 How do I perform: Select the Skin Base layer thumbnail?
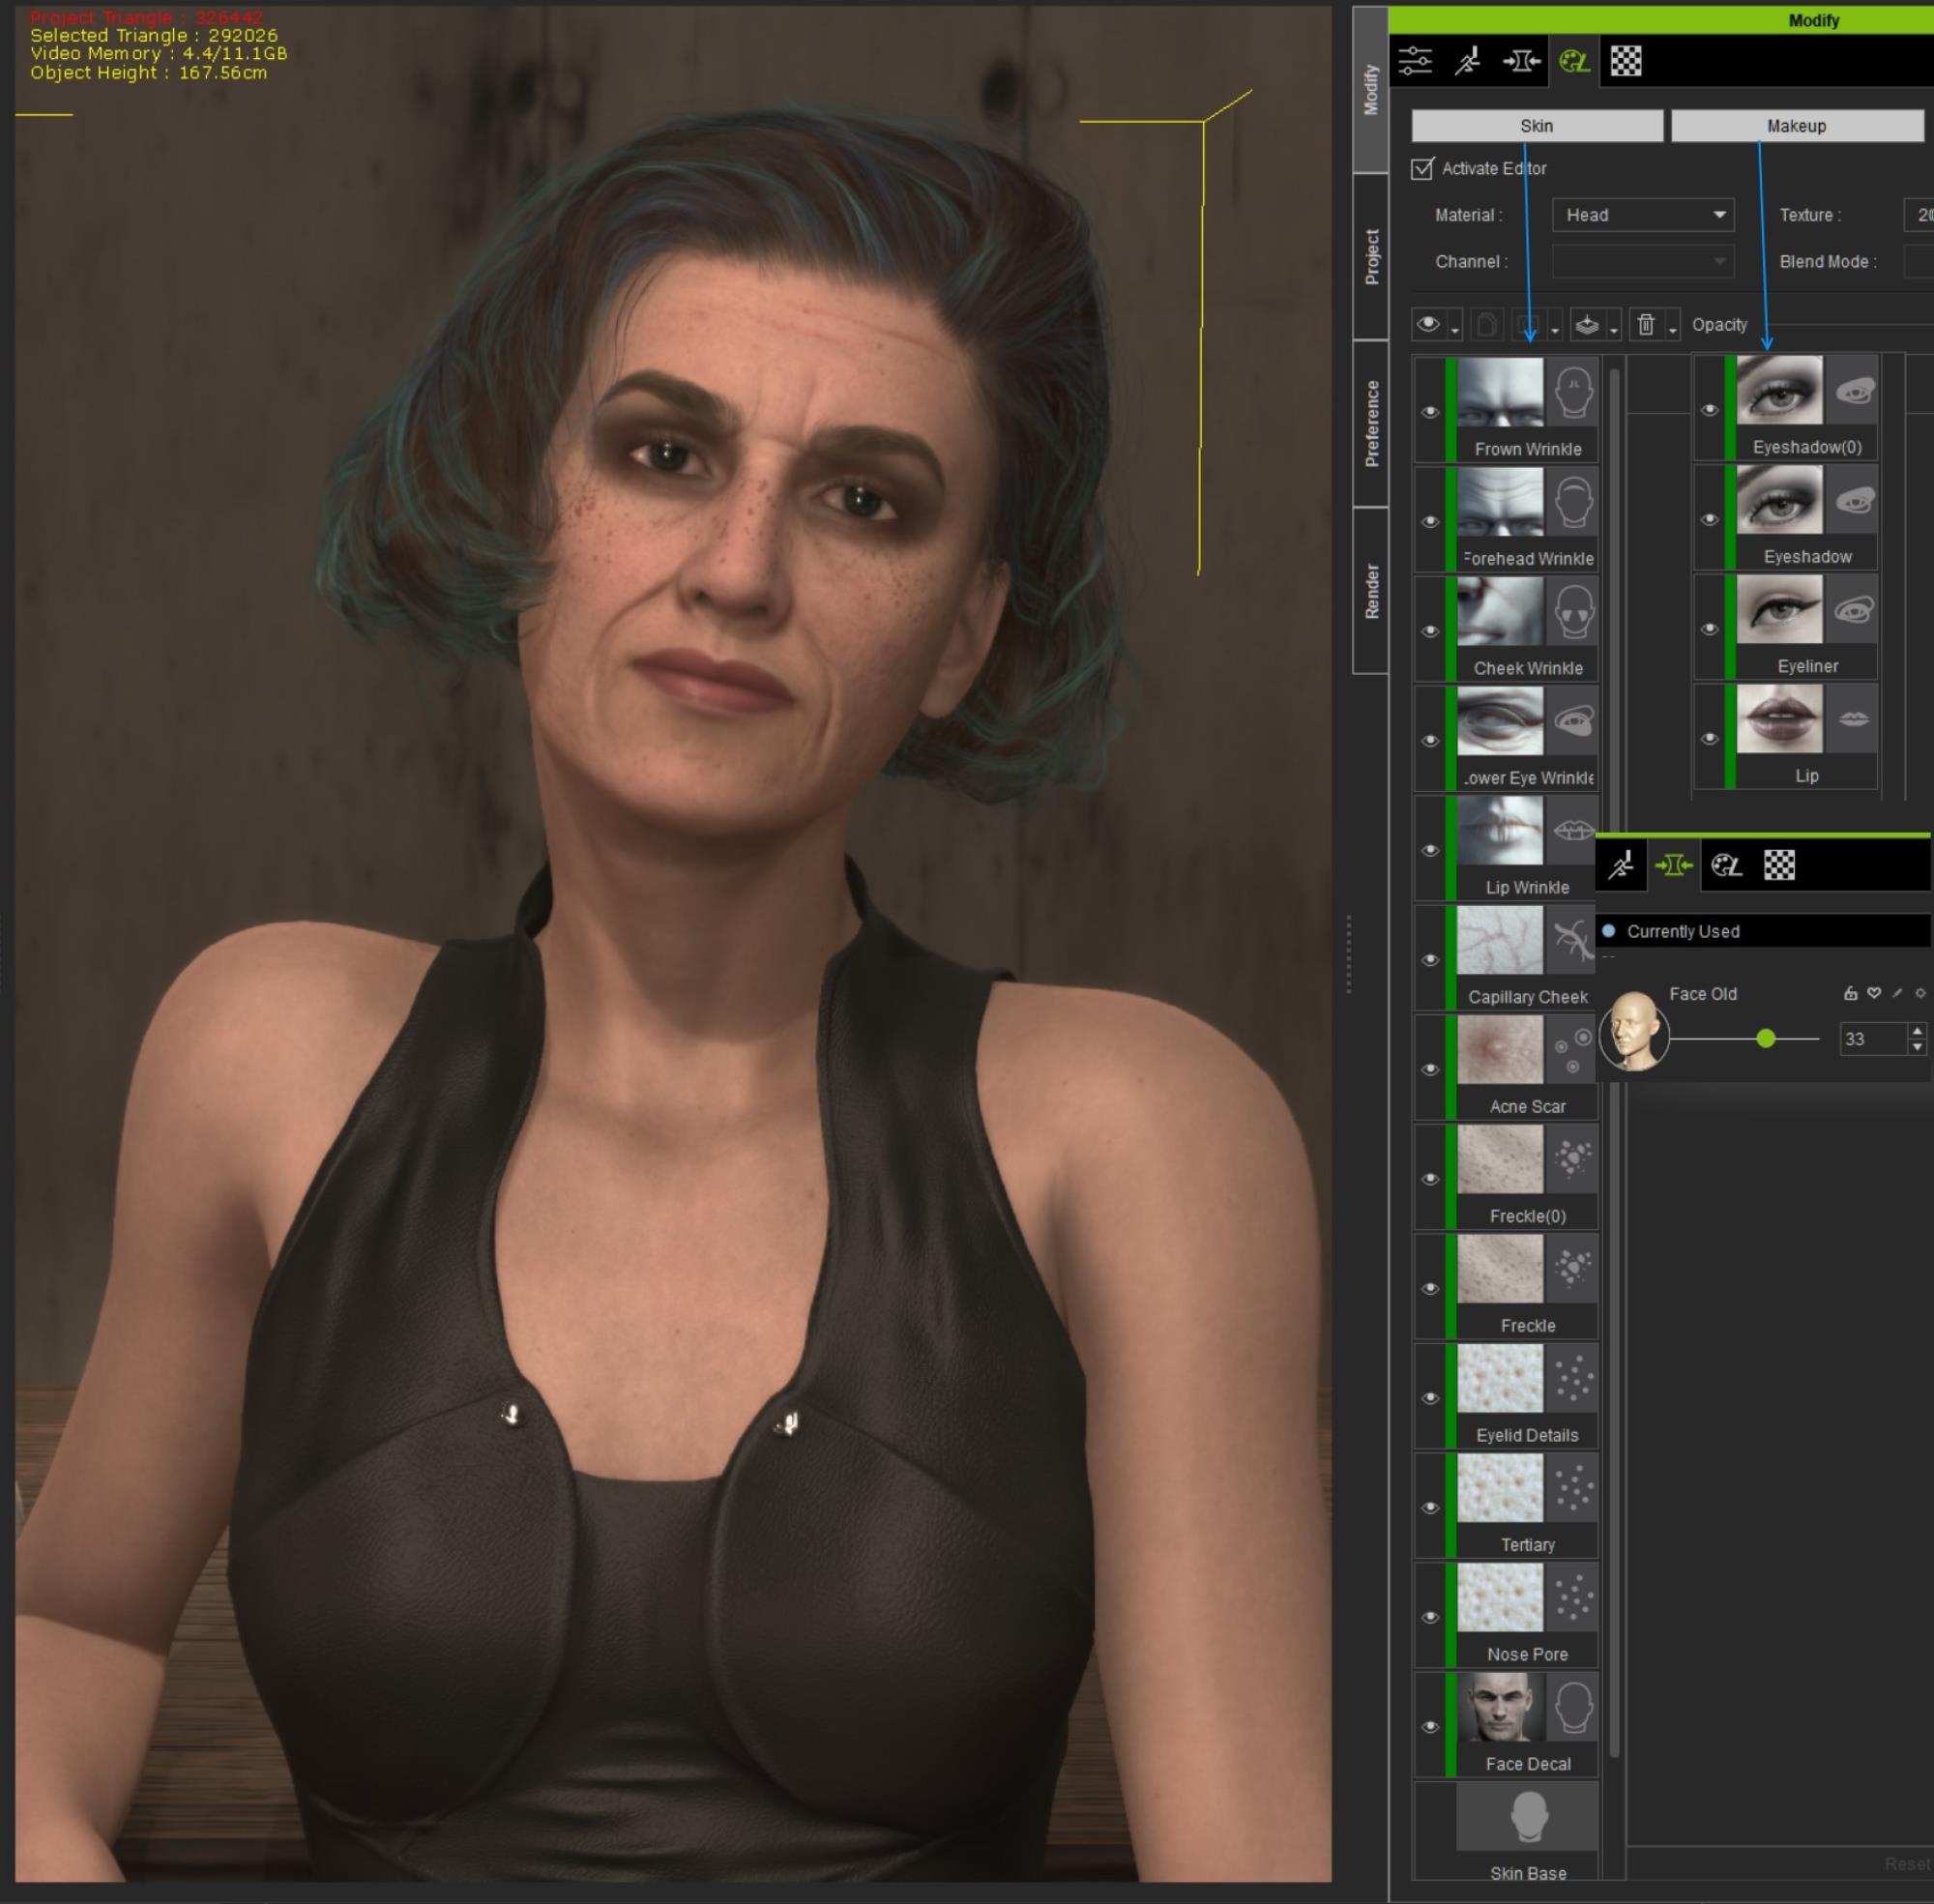[x=1529, y=1816]
